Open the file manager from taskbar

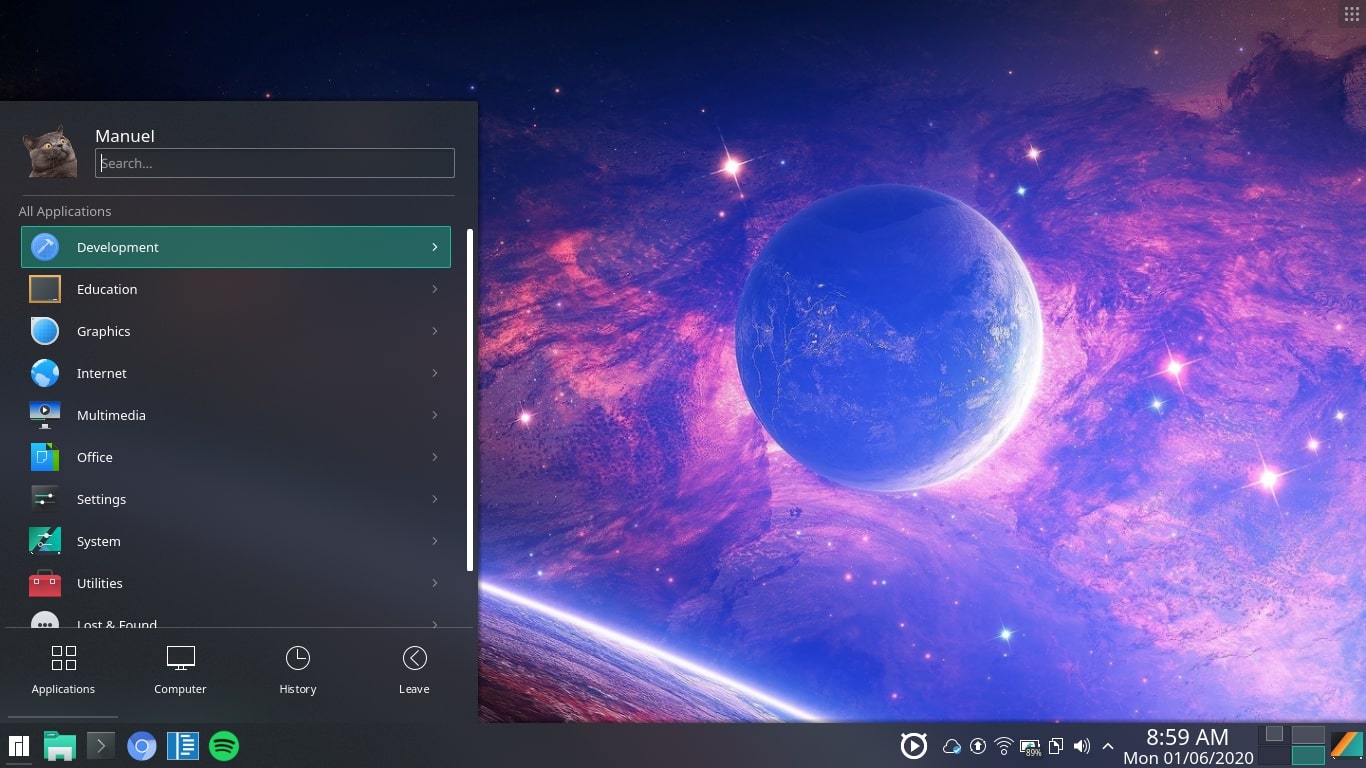(x=60, y=746)
